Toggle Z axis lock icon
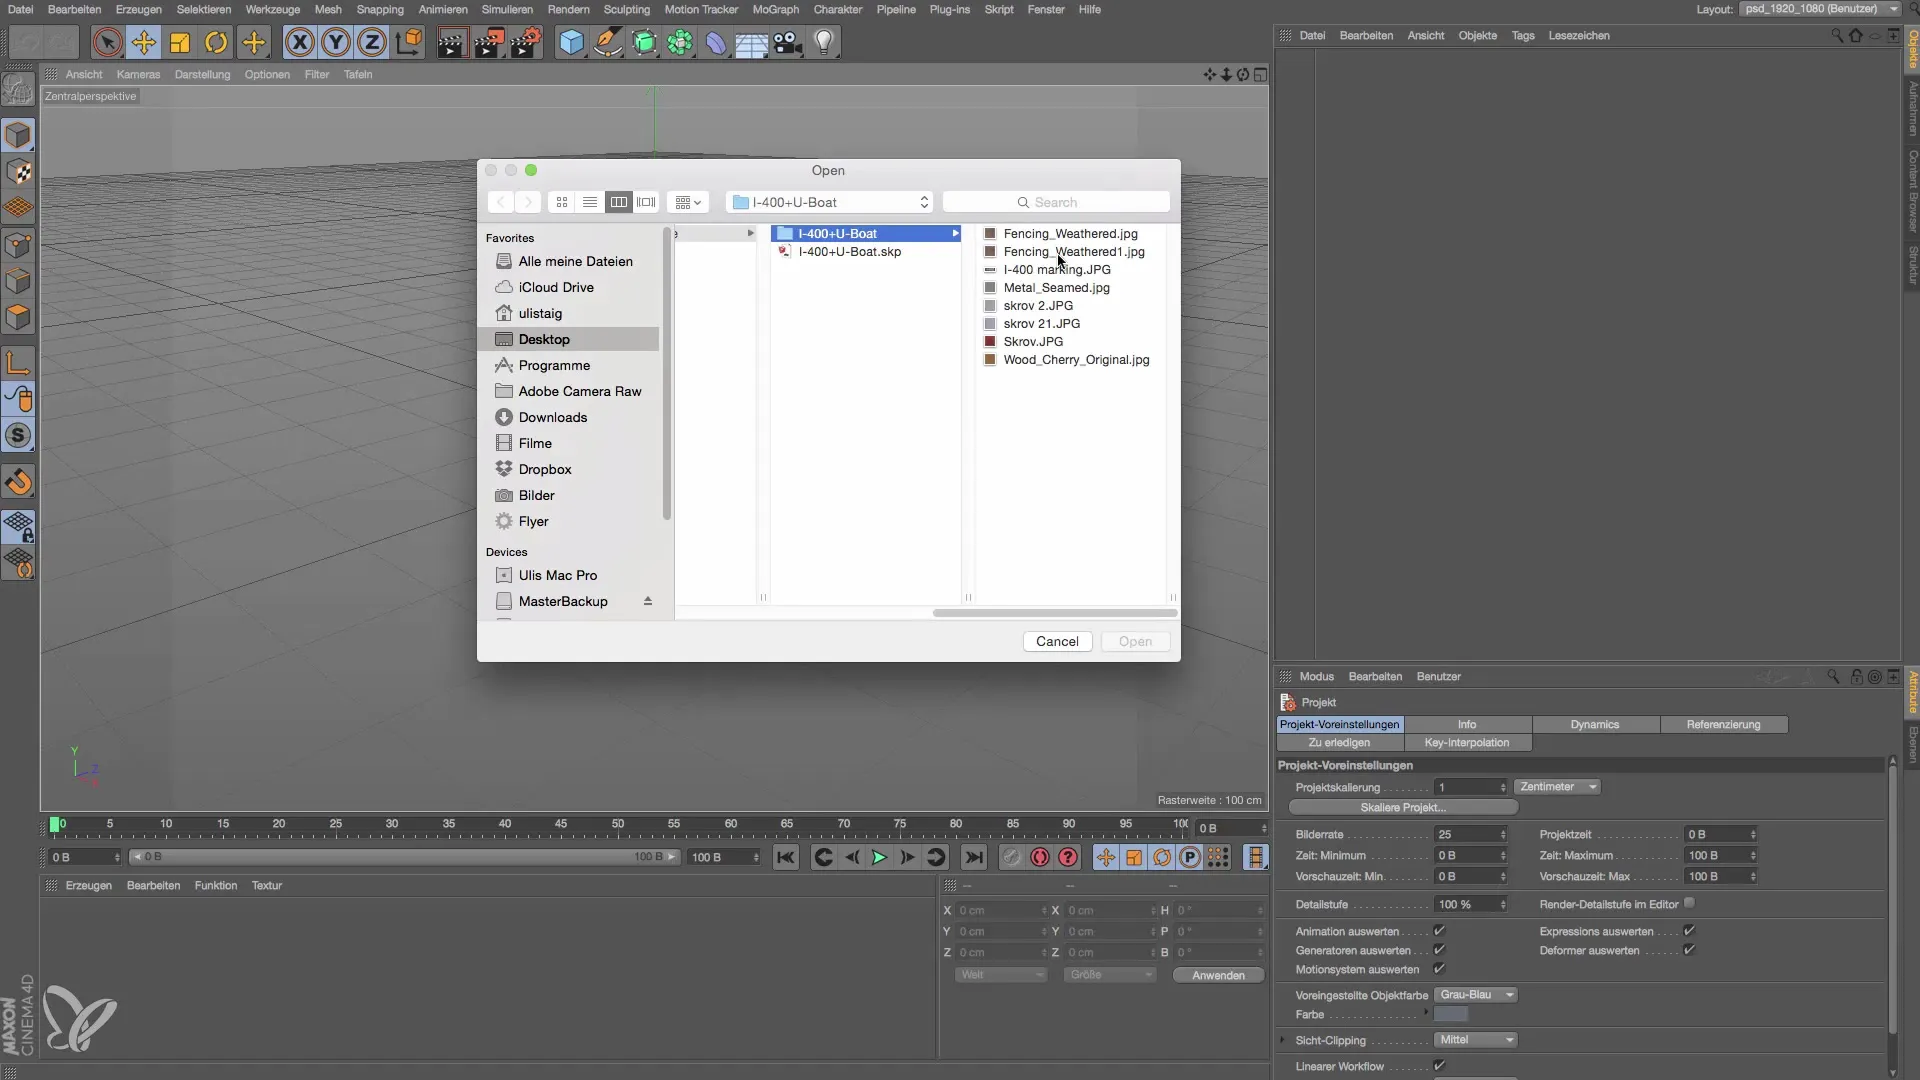The image size is (1920, 1080). pos(372,43)
